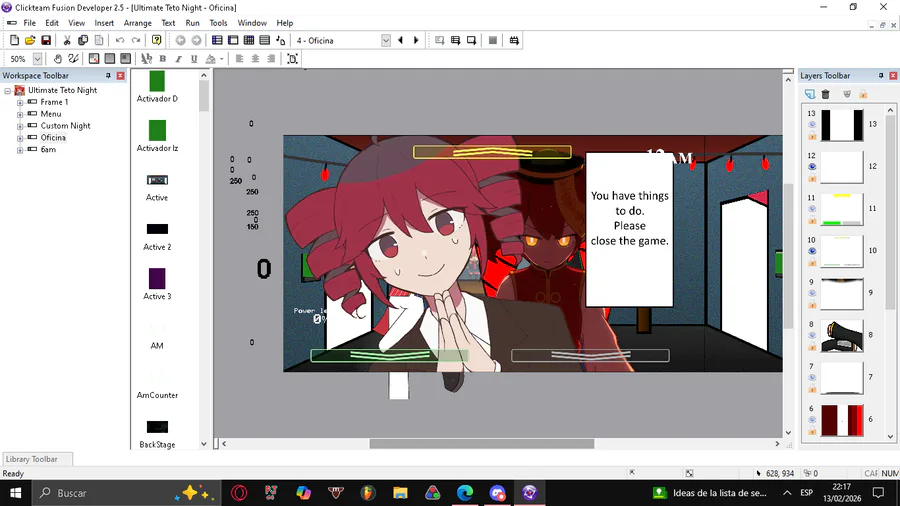
Task: Open the contextual help tool
Action: pyautogui.click(x=156, y=40)
